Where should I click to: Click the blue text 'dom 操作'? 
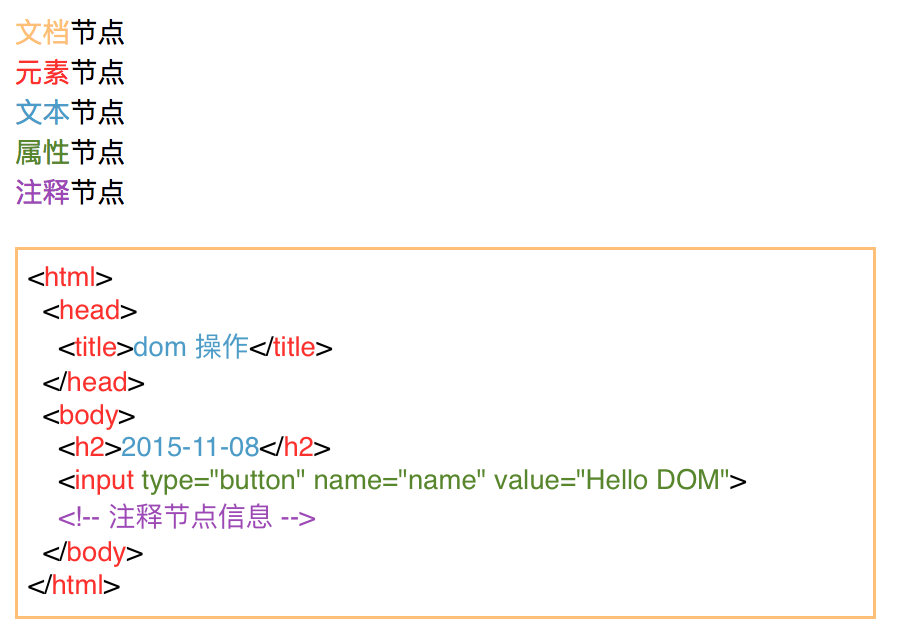point(191,347)
